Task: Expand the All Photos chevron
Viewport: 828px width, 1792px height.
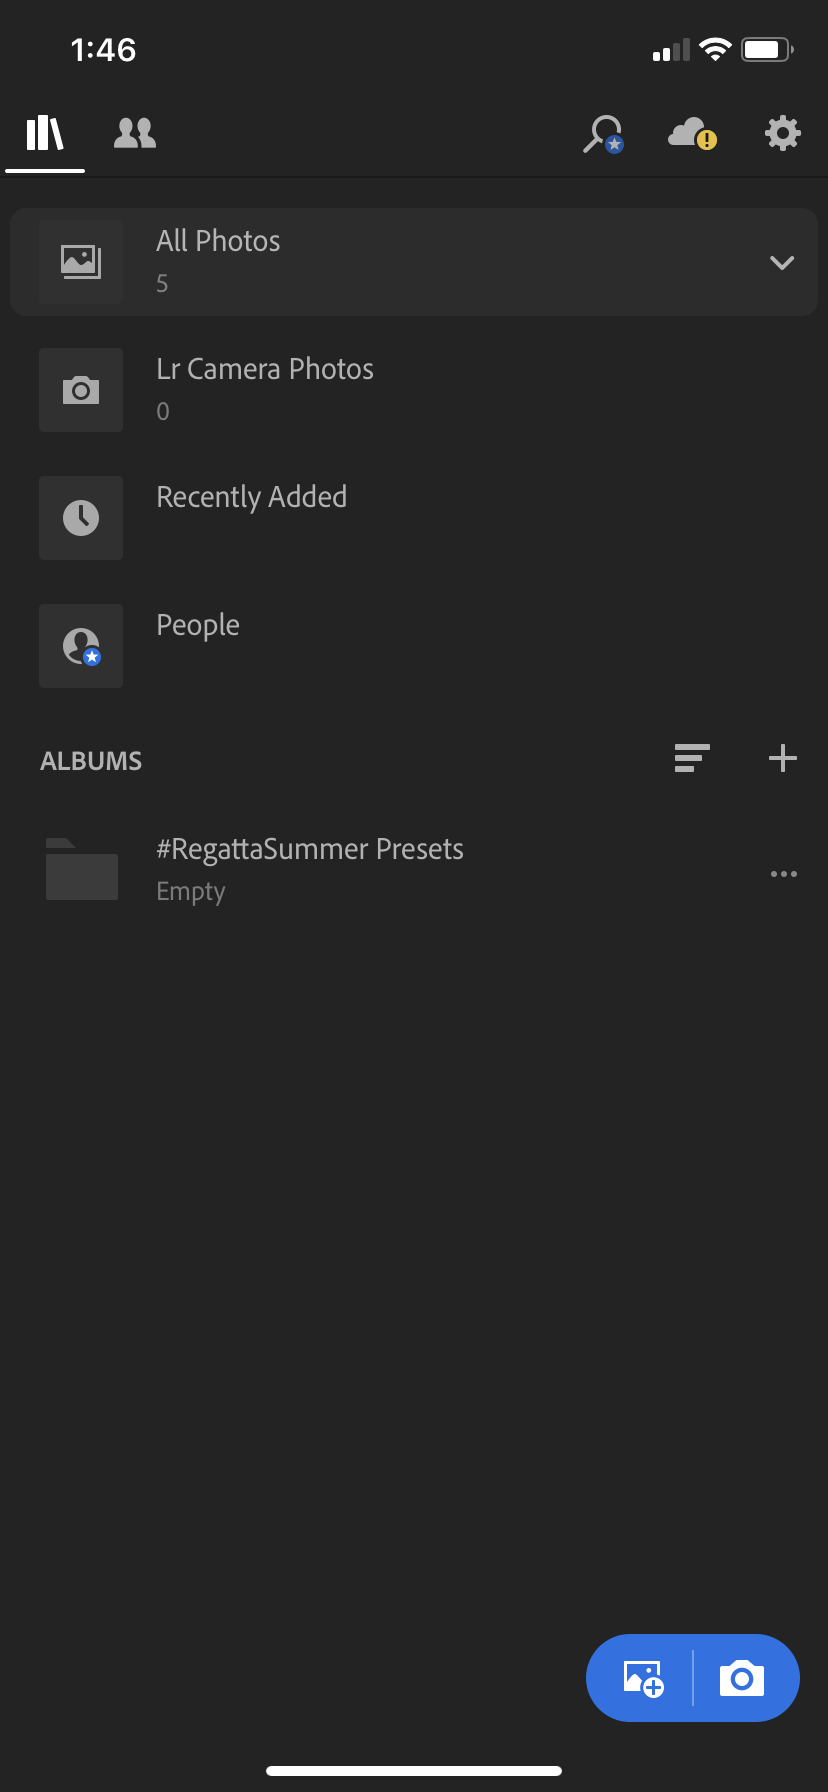Action: point(782,263)
